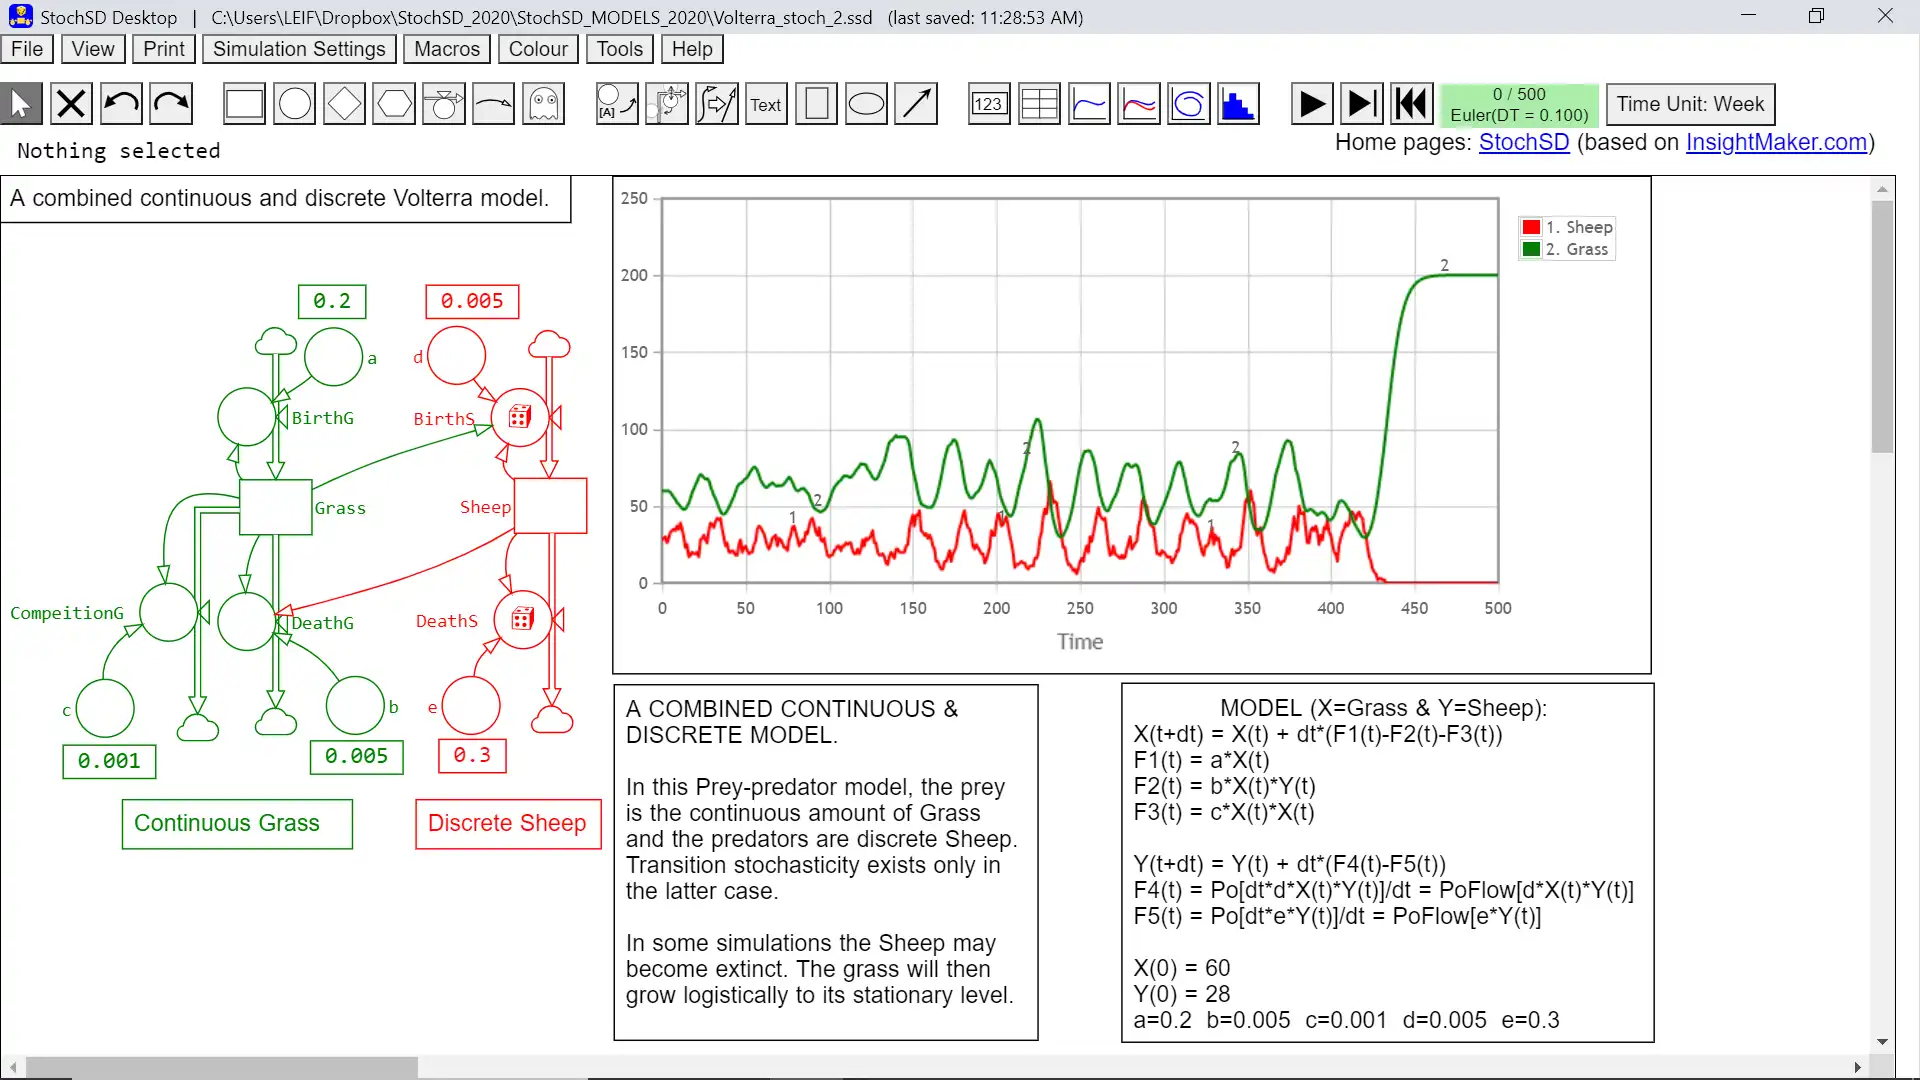The height and width of the screenshot is (1080, 1920).
Task: Click the InsightMaker.com homepage link
Action: (x=1779, y=142)
